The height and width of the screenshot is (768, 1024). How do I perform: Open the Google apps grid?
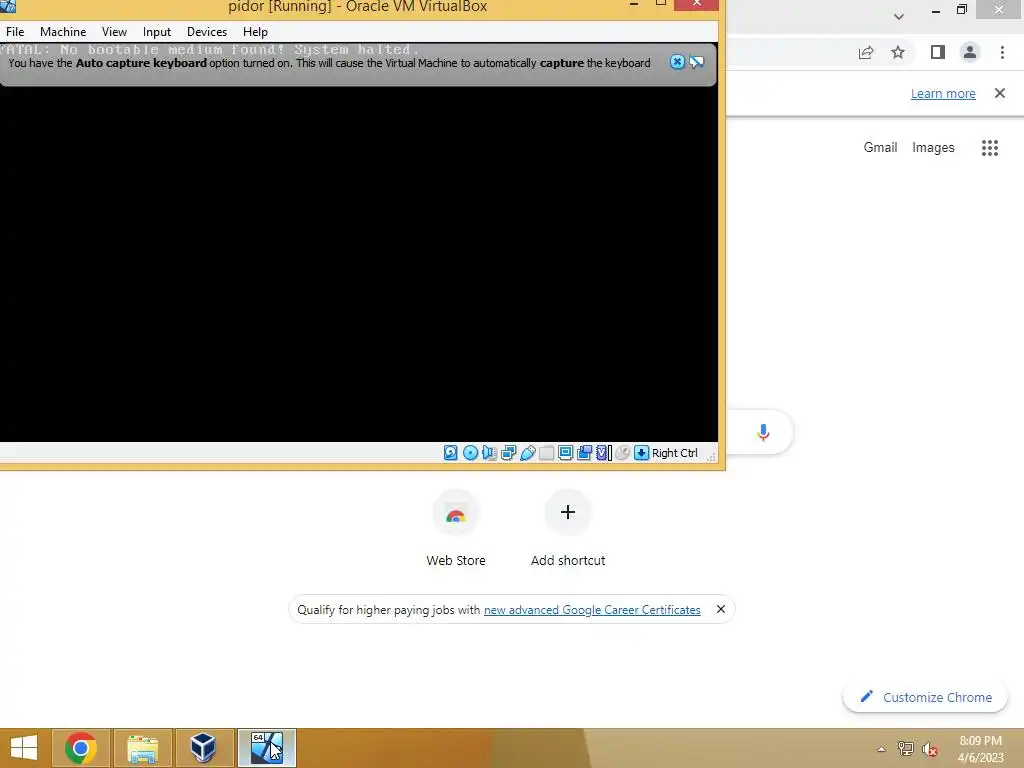click(990, 148)
